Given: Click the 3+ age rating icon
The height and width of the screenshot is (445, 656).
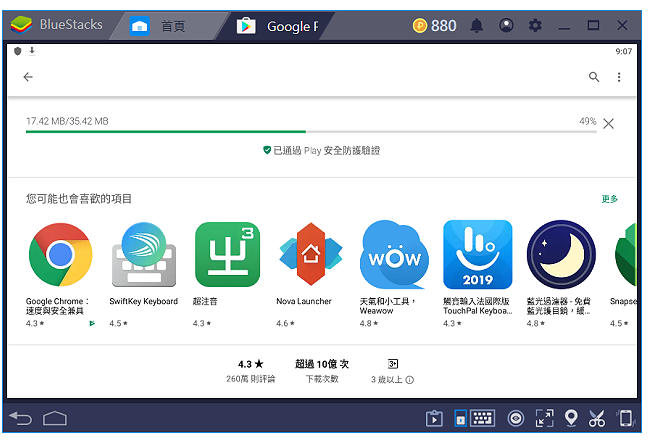Looking at the screenshot, I should tap(393, 364).
